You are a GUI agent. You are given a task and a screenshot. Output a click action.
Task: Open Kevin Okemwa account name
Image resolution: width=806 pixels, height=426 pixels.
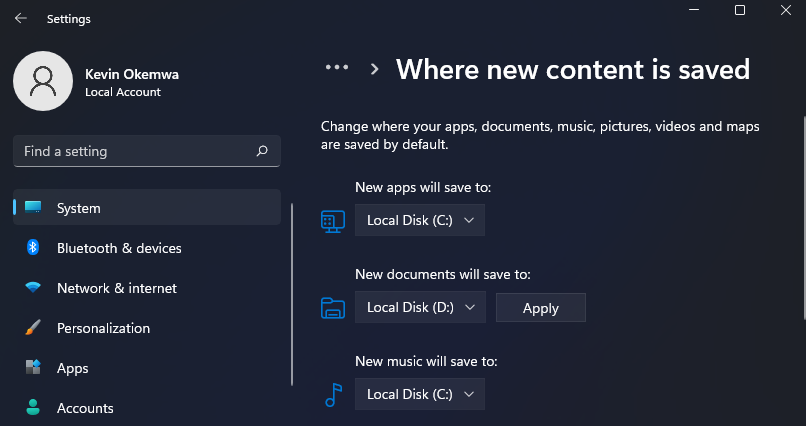[132, 74]
